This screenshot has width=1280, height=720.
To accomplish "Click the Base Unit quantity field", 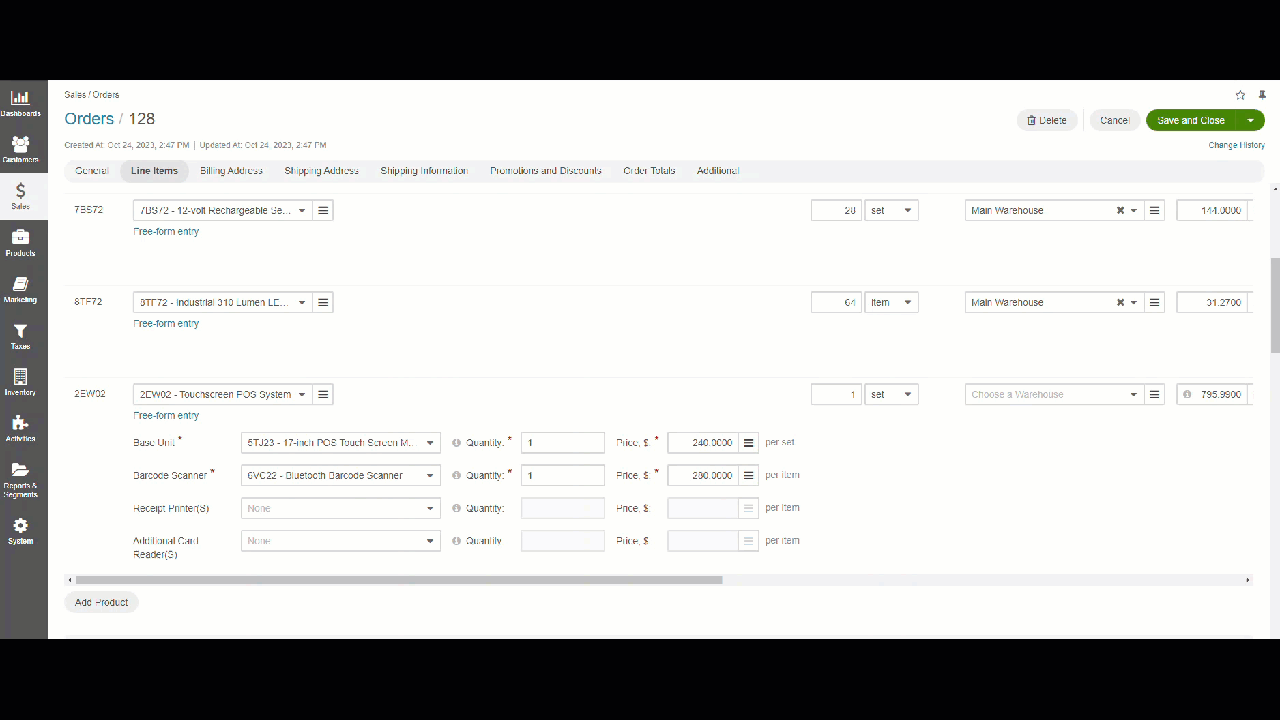I will click(x=563, y=442).
